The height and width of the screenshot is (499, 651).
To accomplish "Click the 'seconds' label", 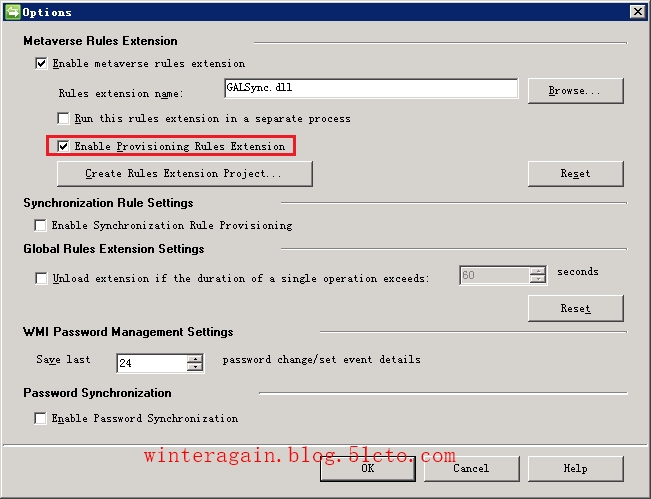I will pyautogui.click(x=578, y=272).
